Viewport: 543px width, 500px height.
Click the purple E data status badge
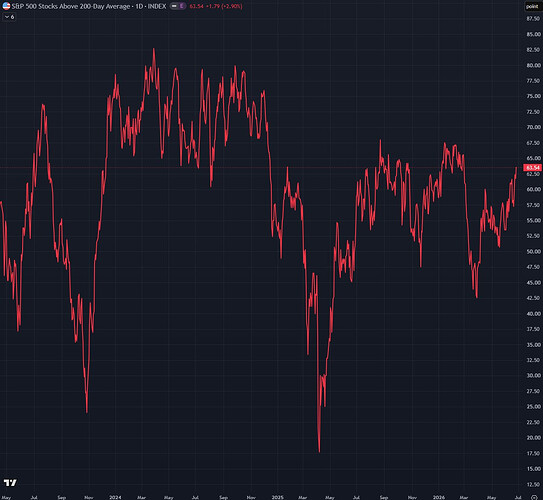(x=181, y=6)
